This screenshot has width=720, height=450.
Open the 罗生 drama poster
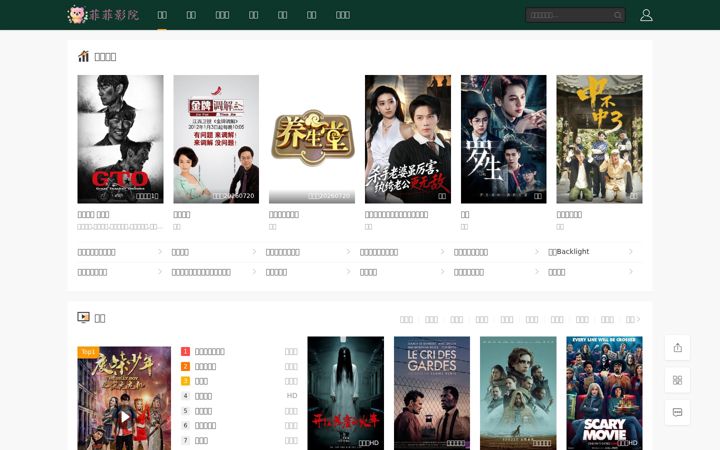tap(504, 139)
